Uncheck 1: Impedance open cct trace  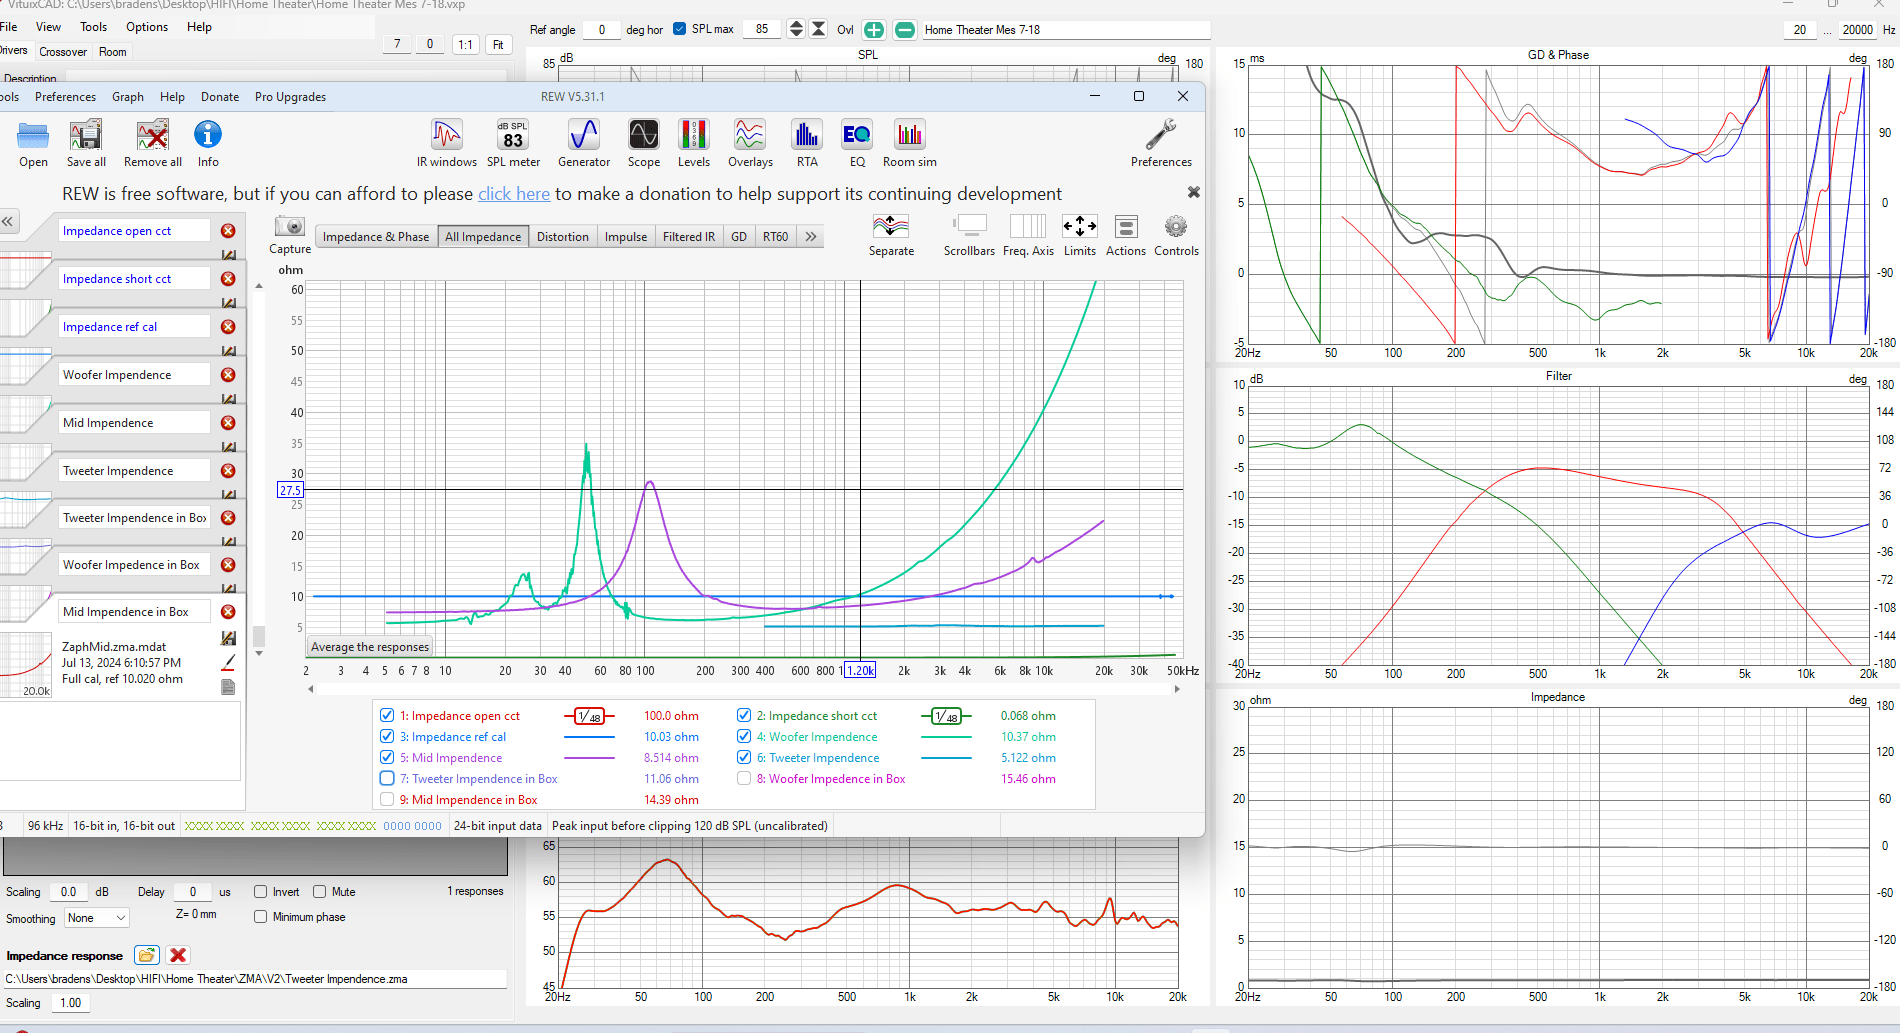tap(387, 716)
